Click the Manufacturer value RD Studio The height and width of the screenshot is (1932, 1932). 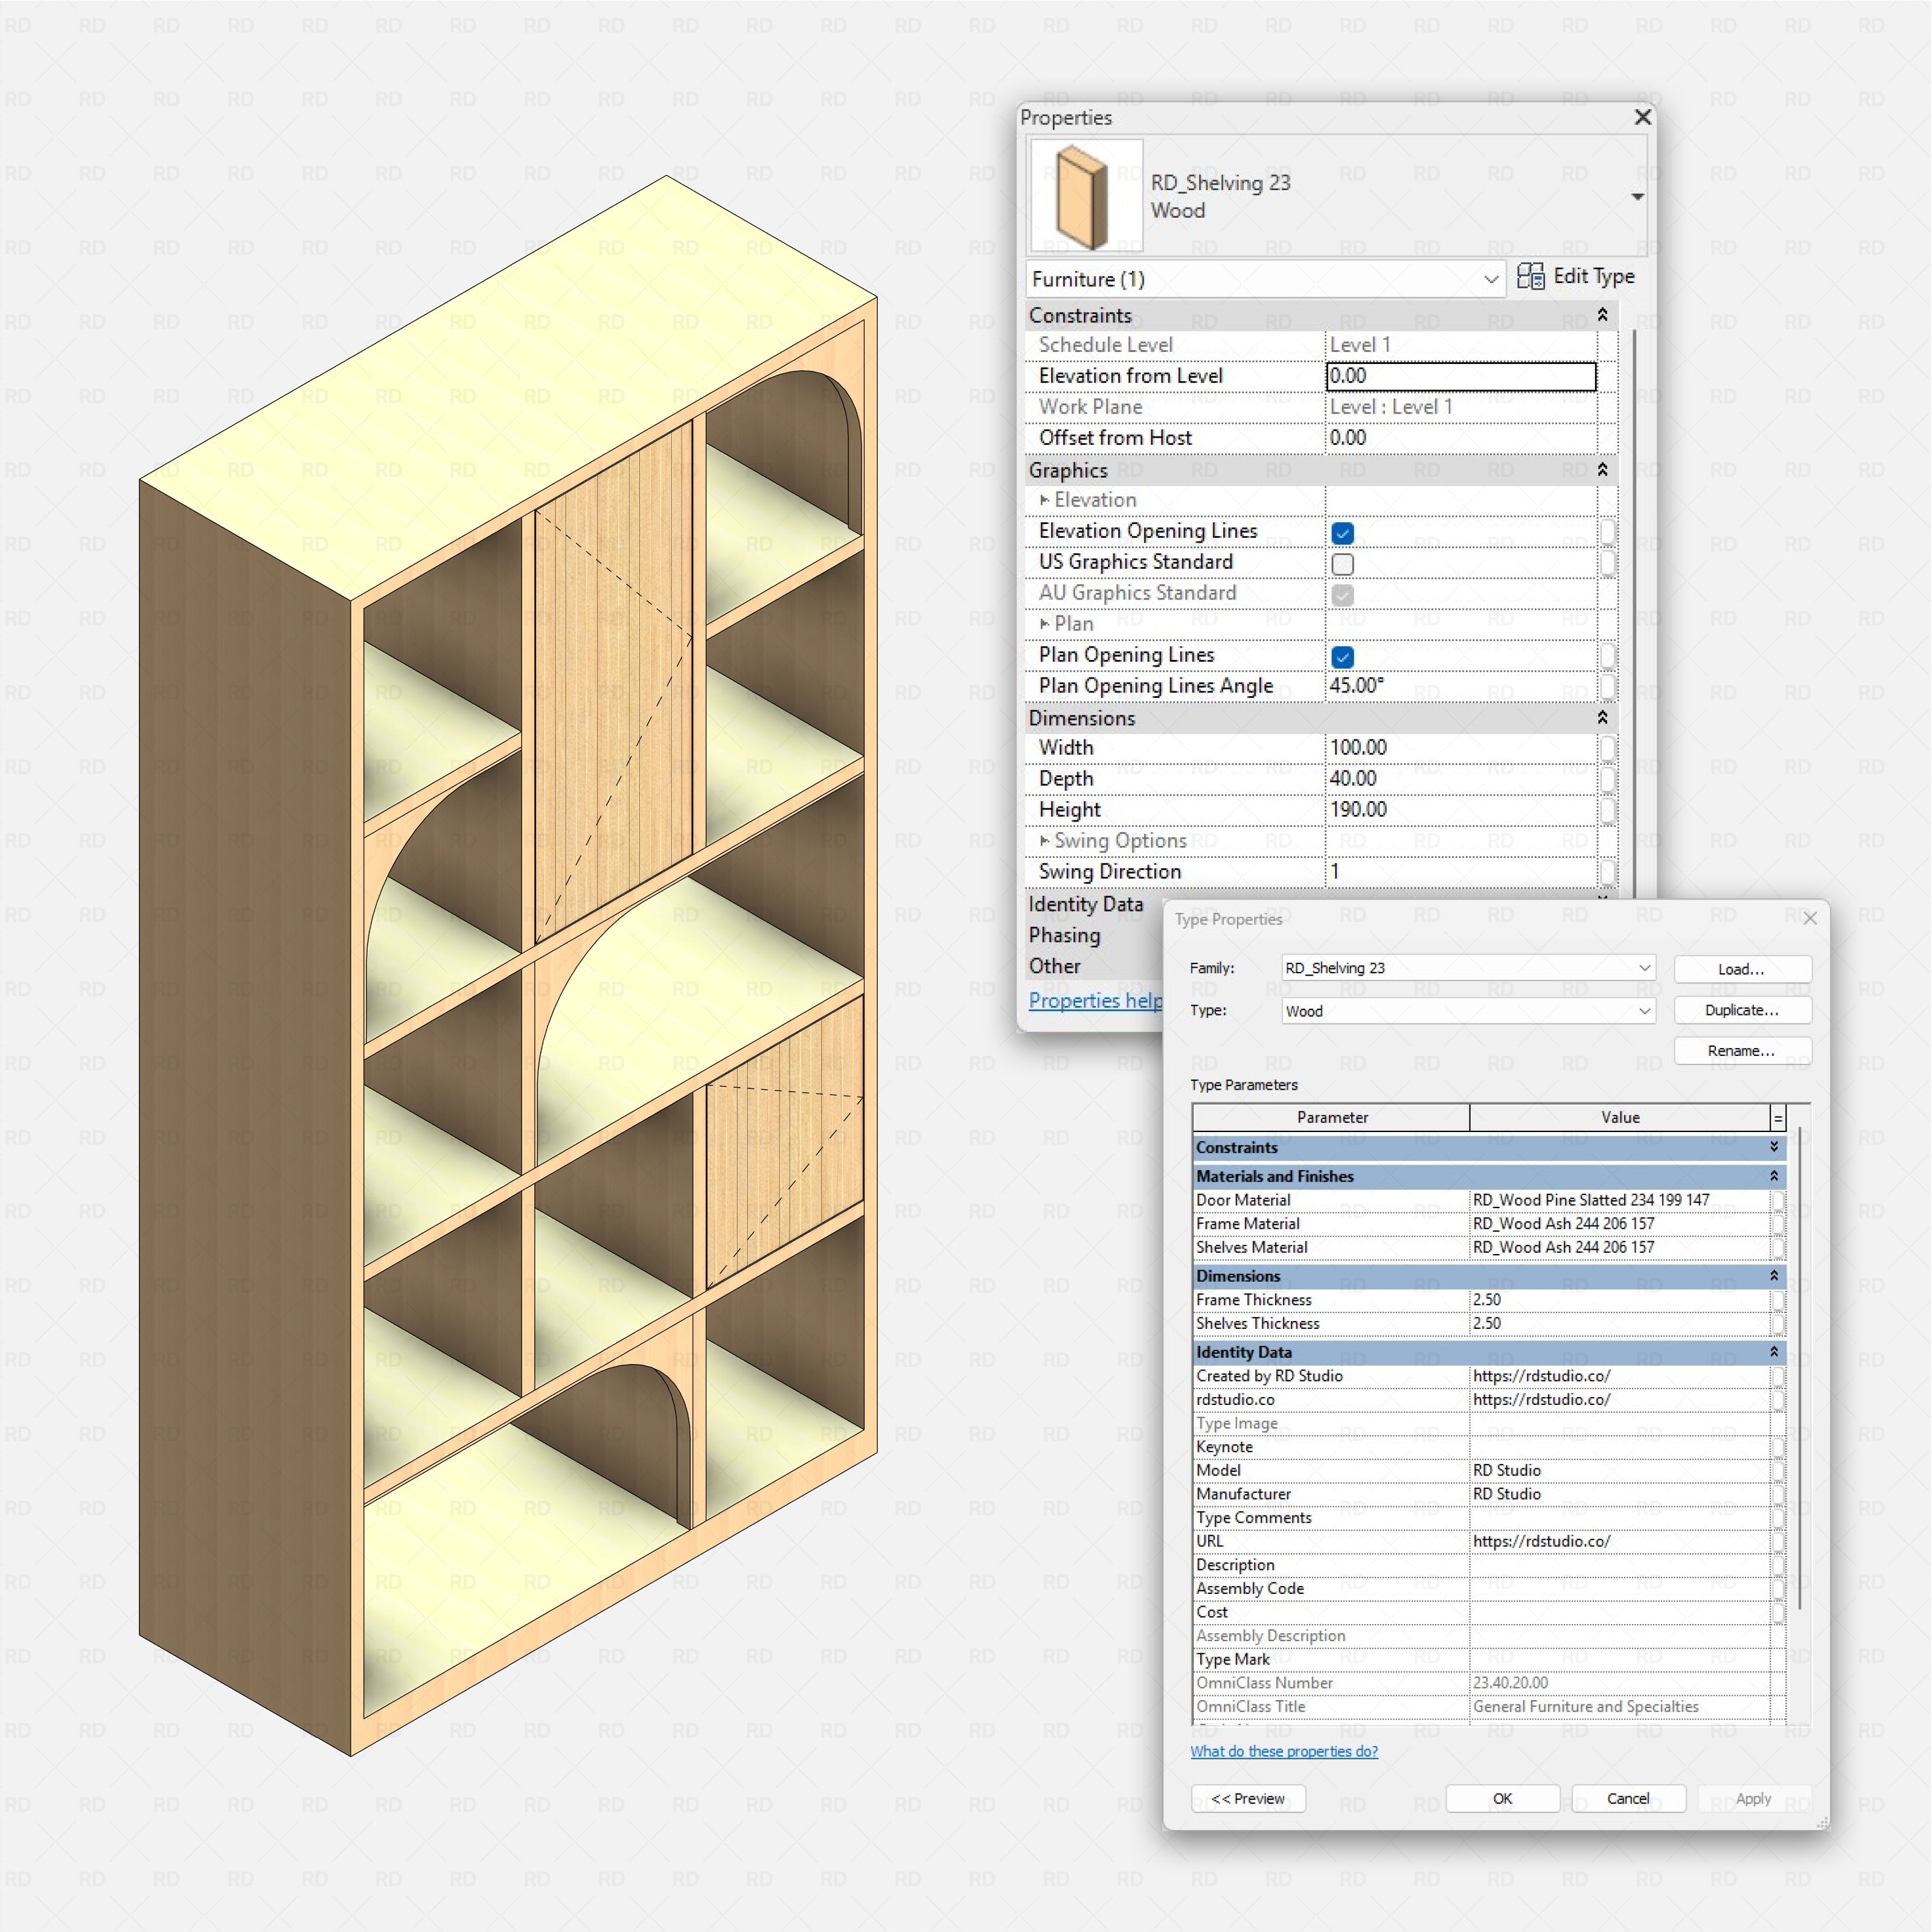pyautogui.click(x=1619, y=1494)
